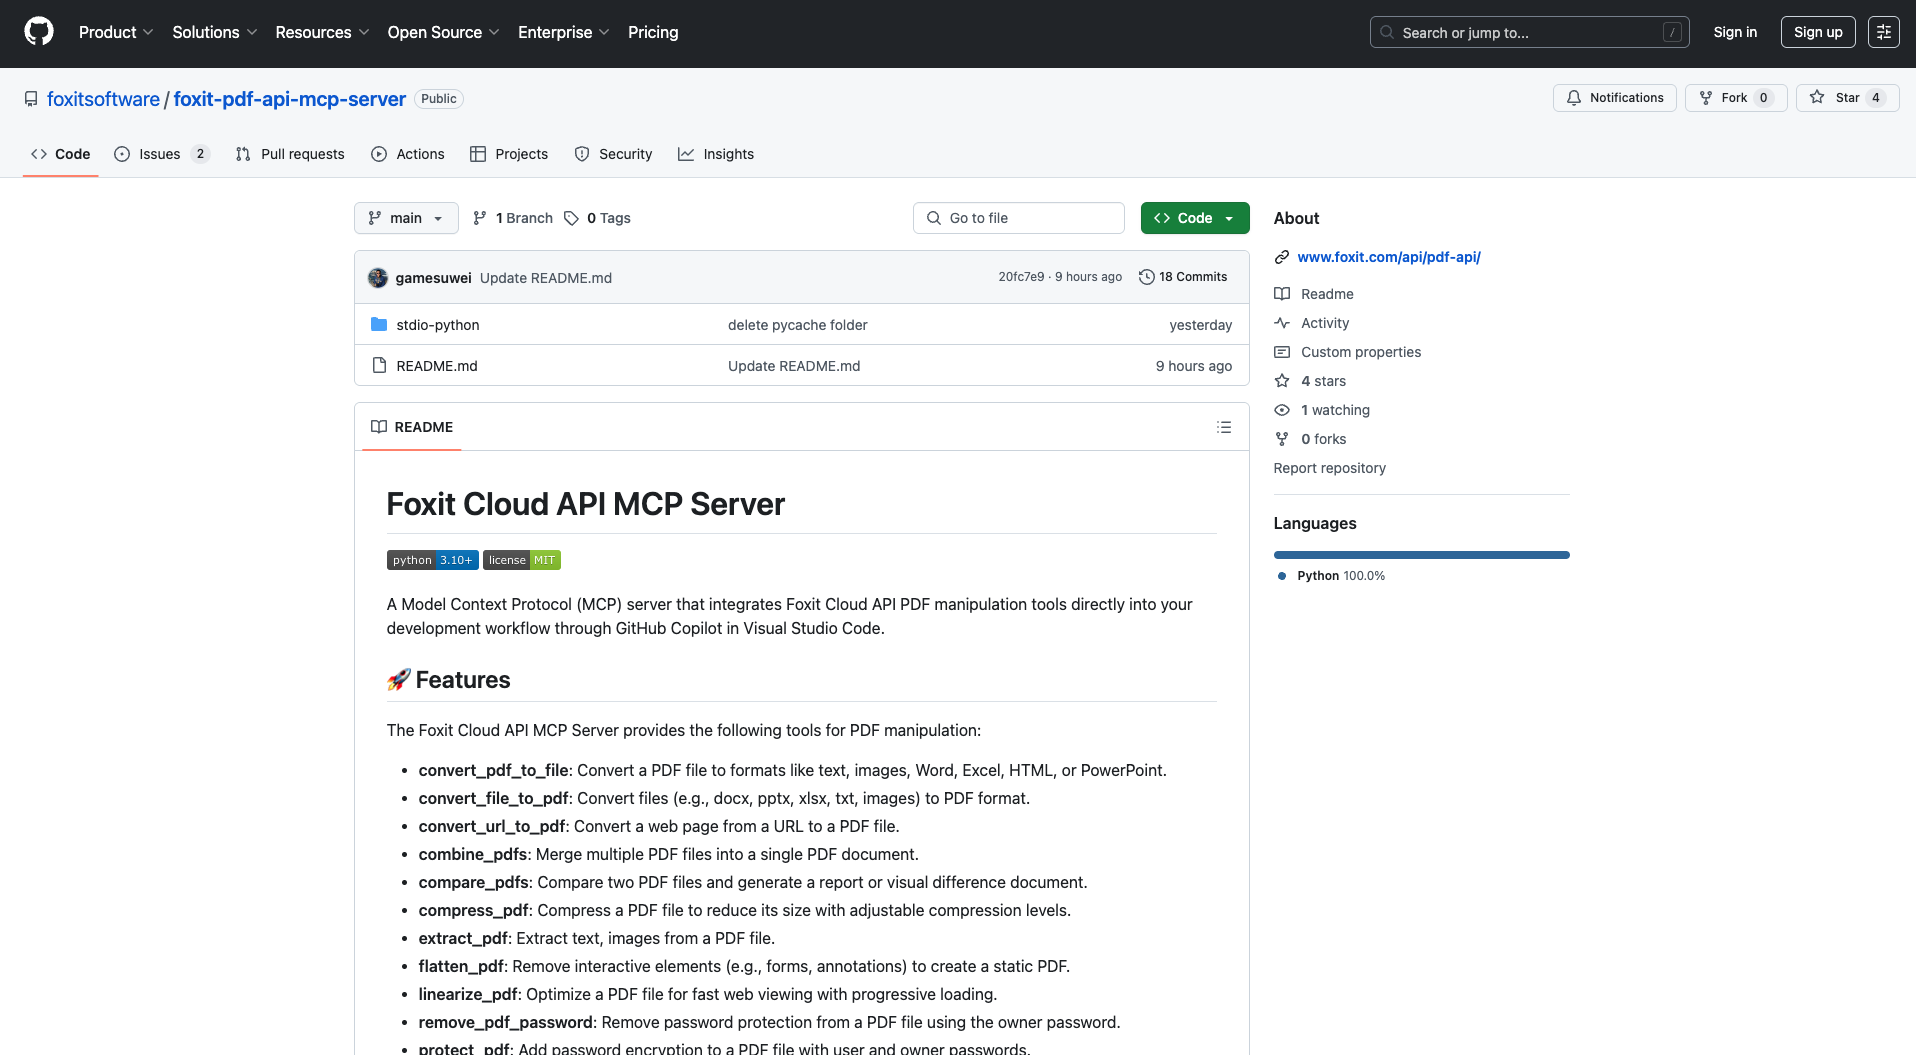
Task: View the commits history clock icon
Action: (x=1146, y=277)
